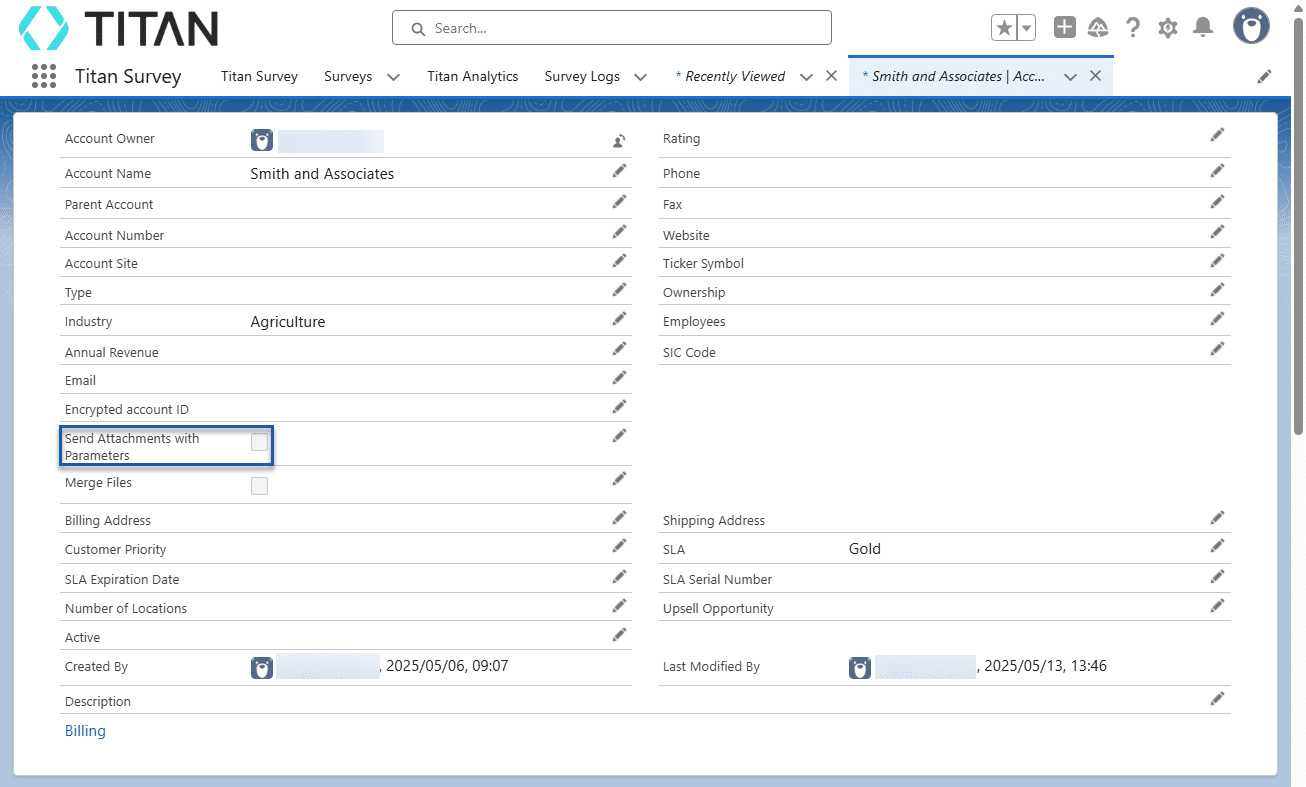The width and height of the screenshot is (1306, 787).
Task: Edit the Annual Revenue field
Action: coord(619,349)
